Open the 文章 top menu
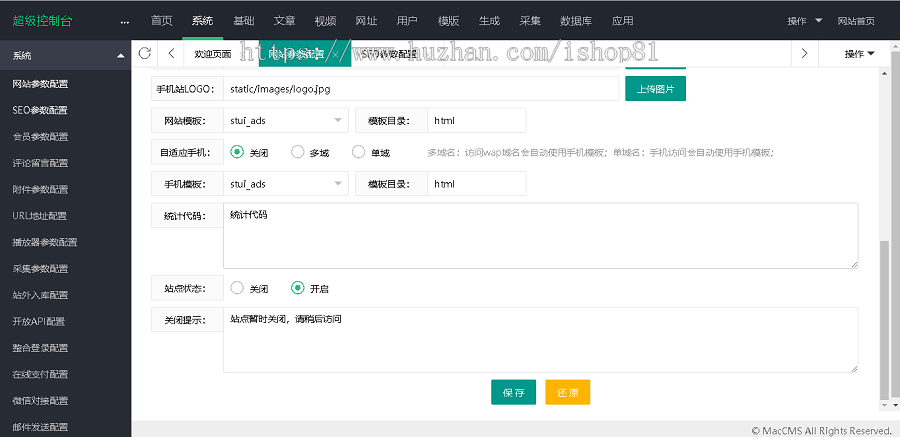900x437 pixels. click(285, 21)
